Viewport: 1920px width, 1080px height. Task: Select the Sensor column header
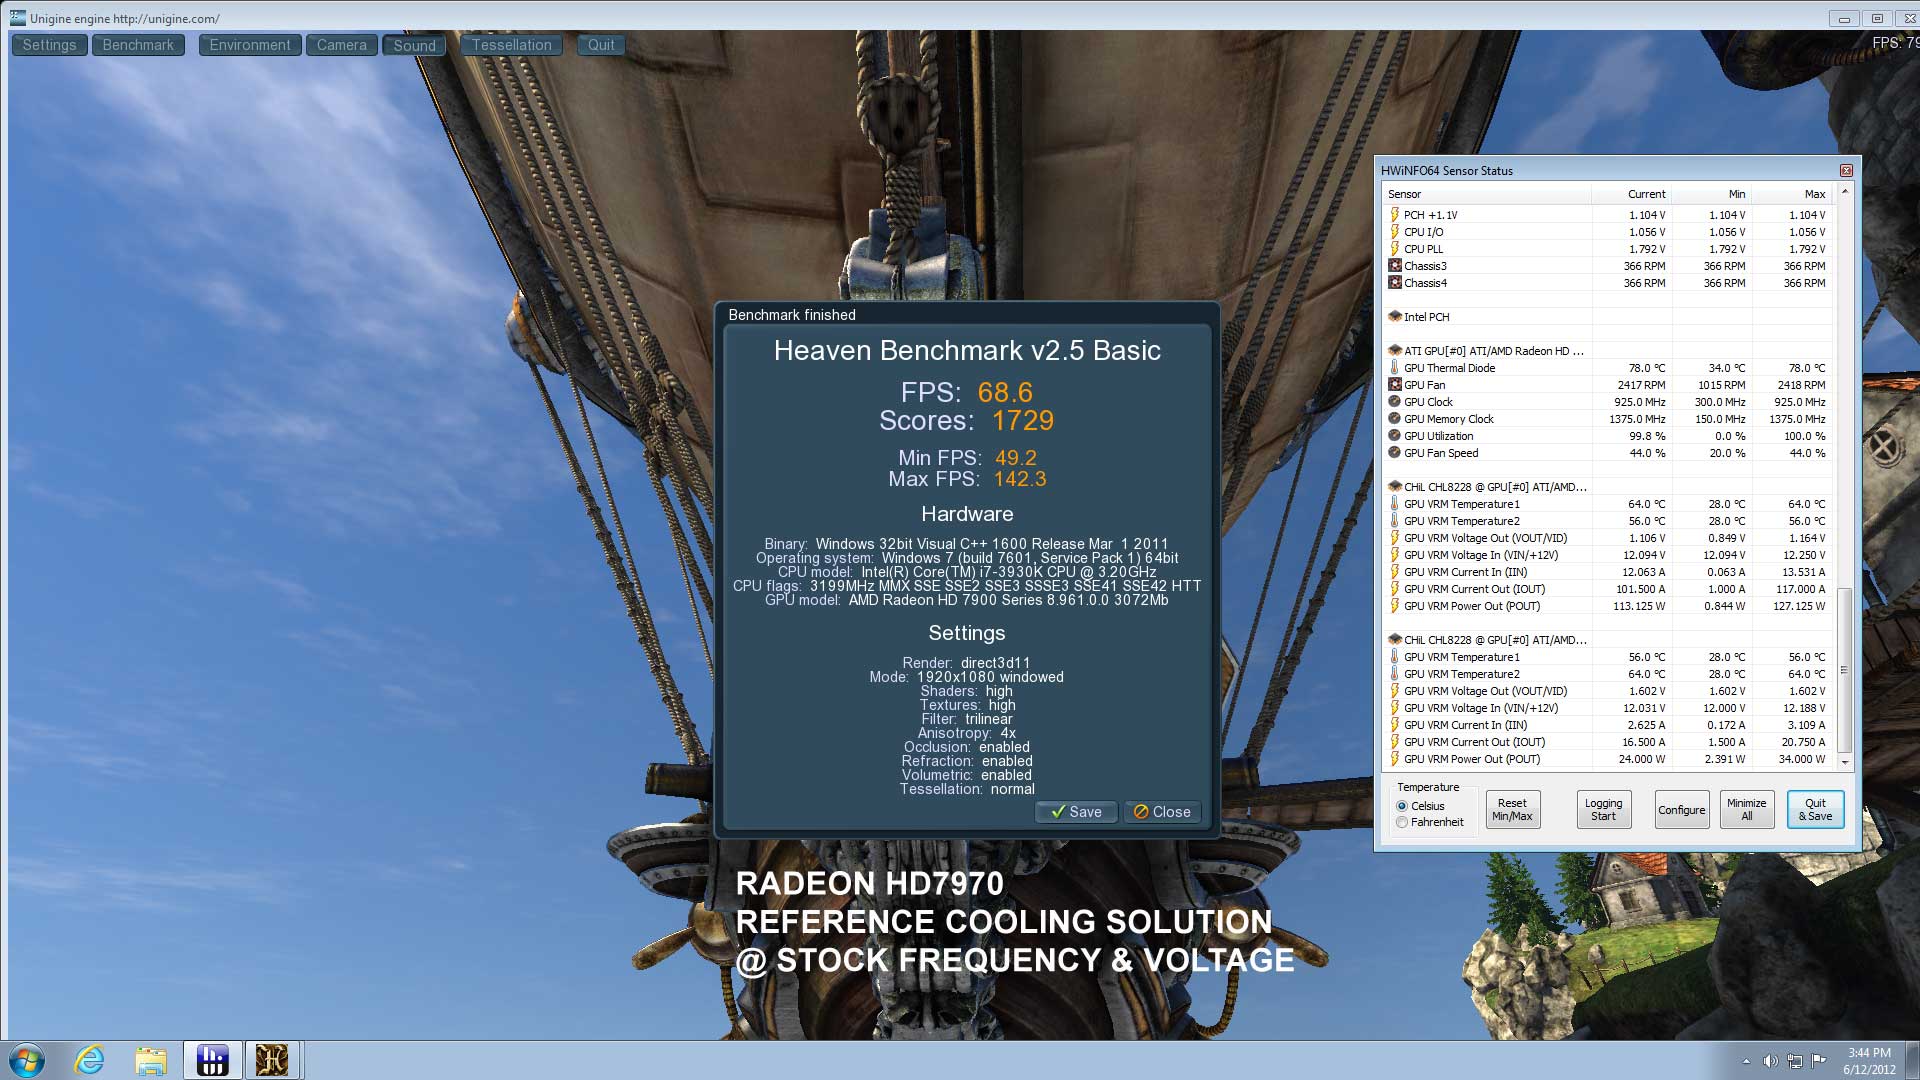1486,194
